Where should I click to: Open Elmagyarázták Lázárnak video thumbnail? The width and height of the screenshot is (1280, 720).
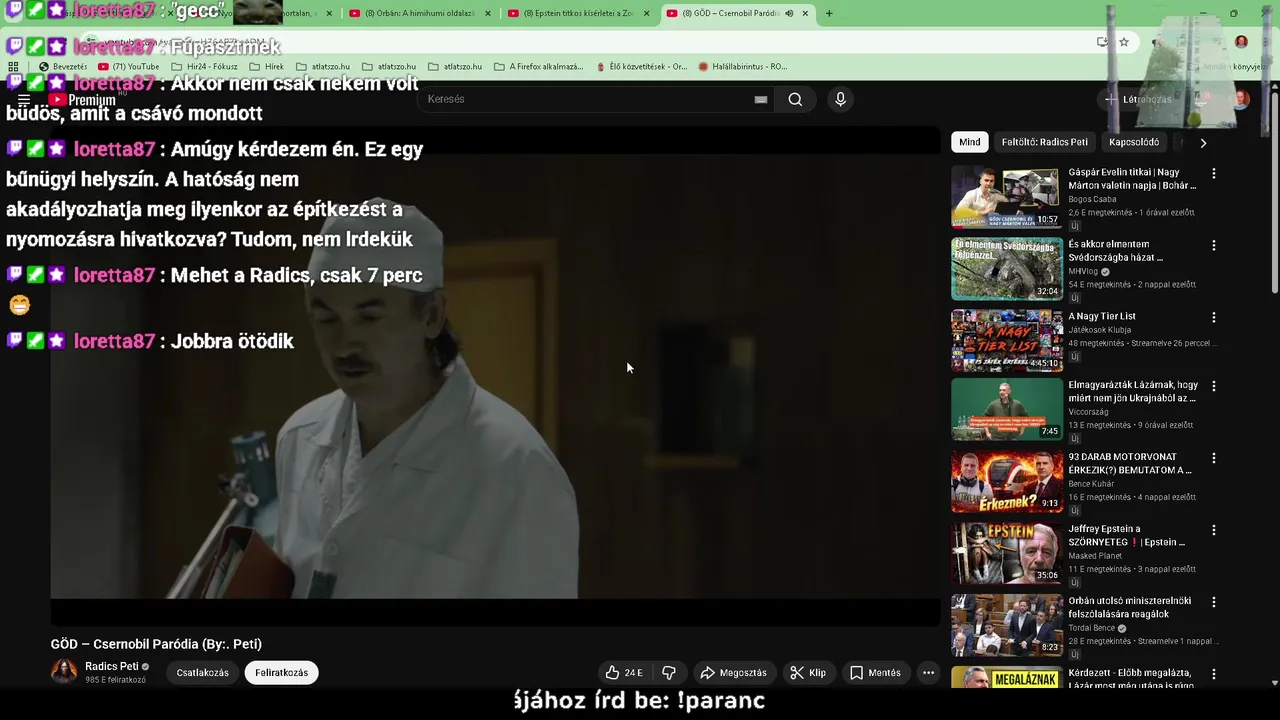point(1007,410)
